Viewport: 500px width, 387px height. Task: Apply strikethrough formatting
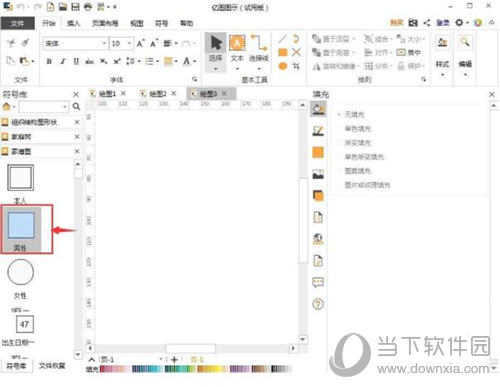(90, 61)
